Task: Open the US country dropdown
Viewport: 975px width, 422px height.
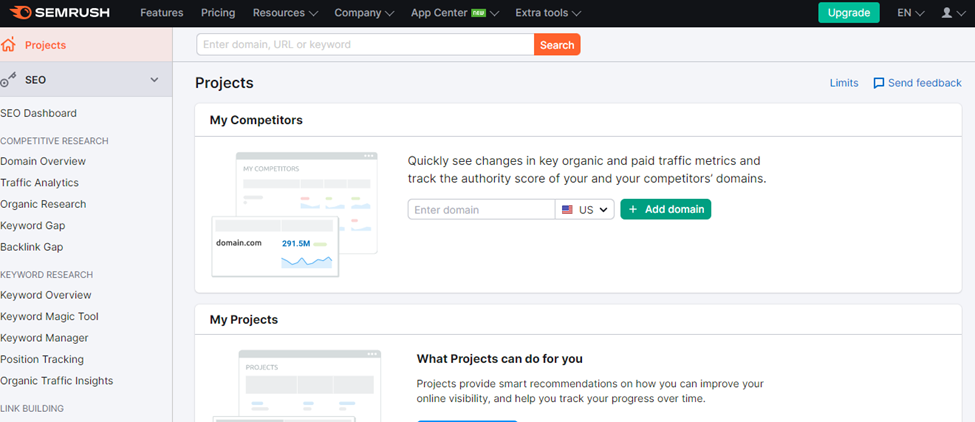Action: coord(585,209)
